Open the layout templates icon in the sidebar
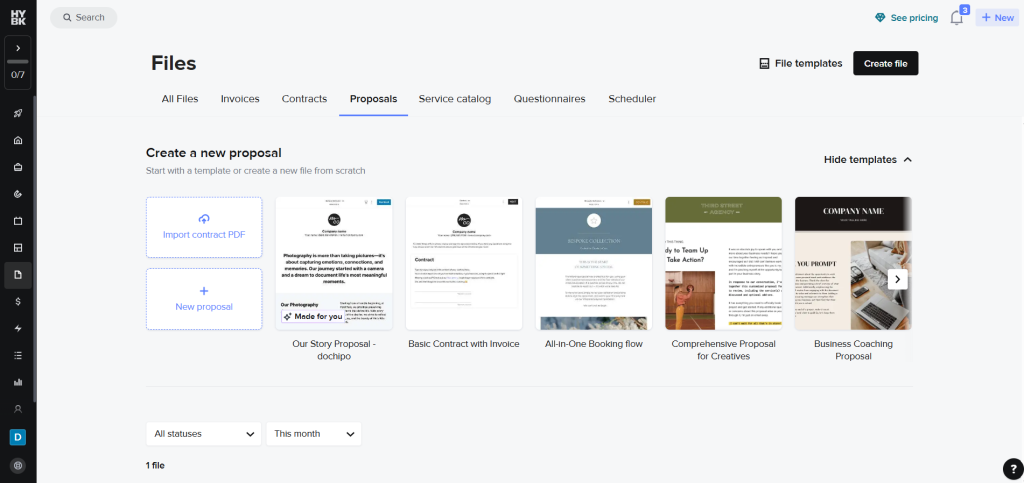1024x483 pixels. coord(18,247)
